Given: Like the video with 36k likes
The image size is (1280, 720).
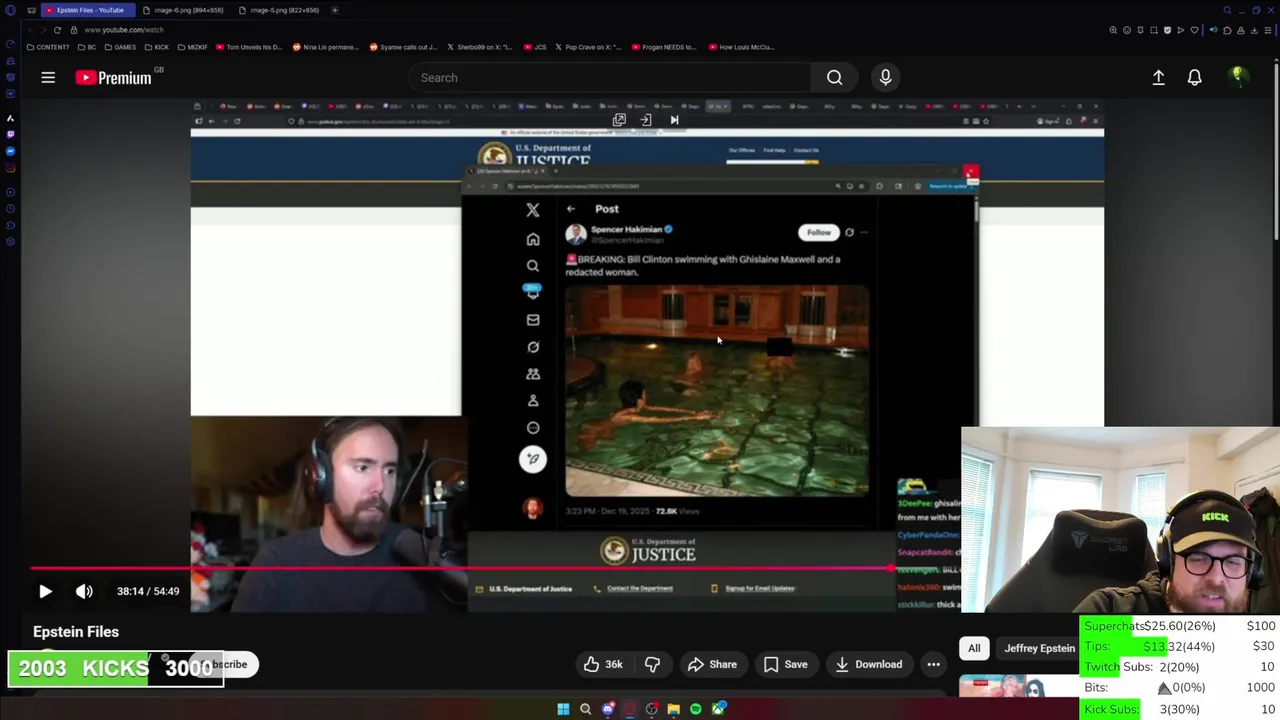Looking at the screenshot, I should (x=604, y=664).
